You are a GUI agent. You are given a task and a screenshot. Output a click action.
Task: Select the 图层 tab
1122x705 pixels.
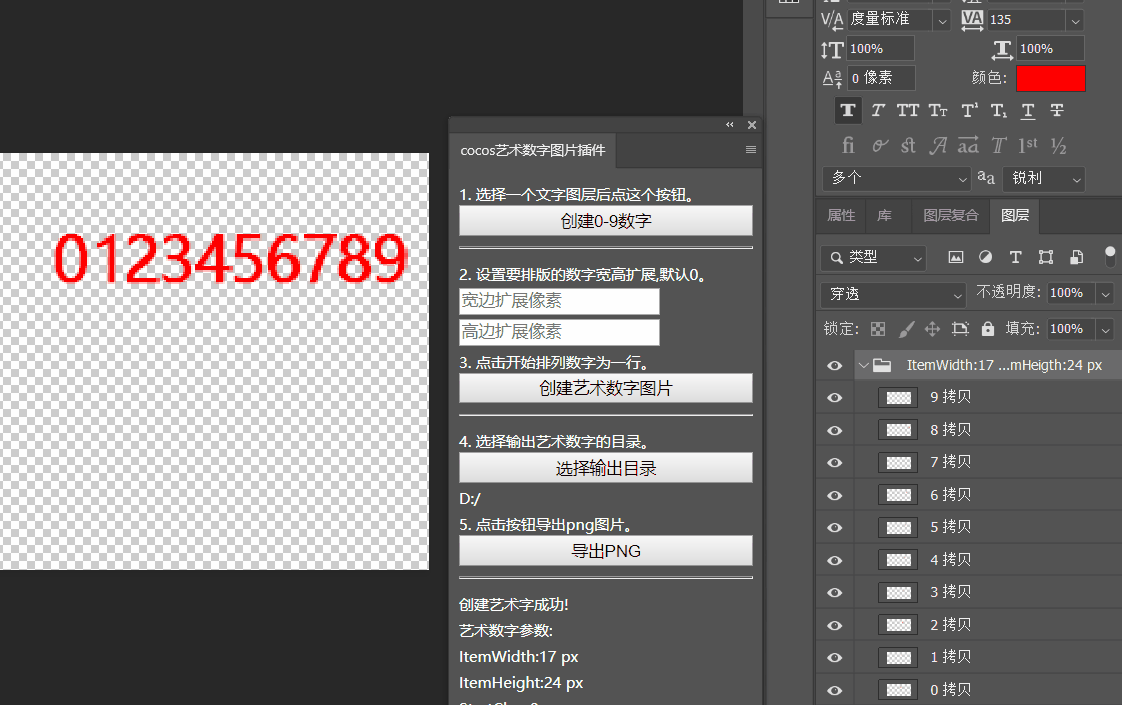tap(1015, 215)
